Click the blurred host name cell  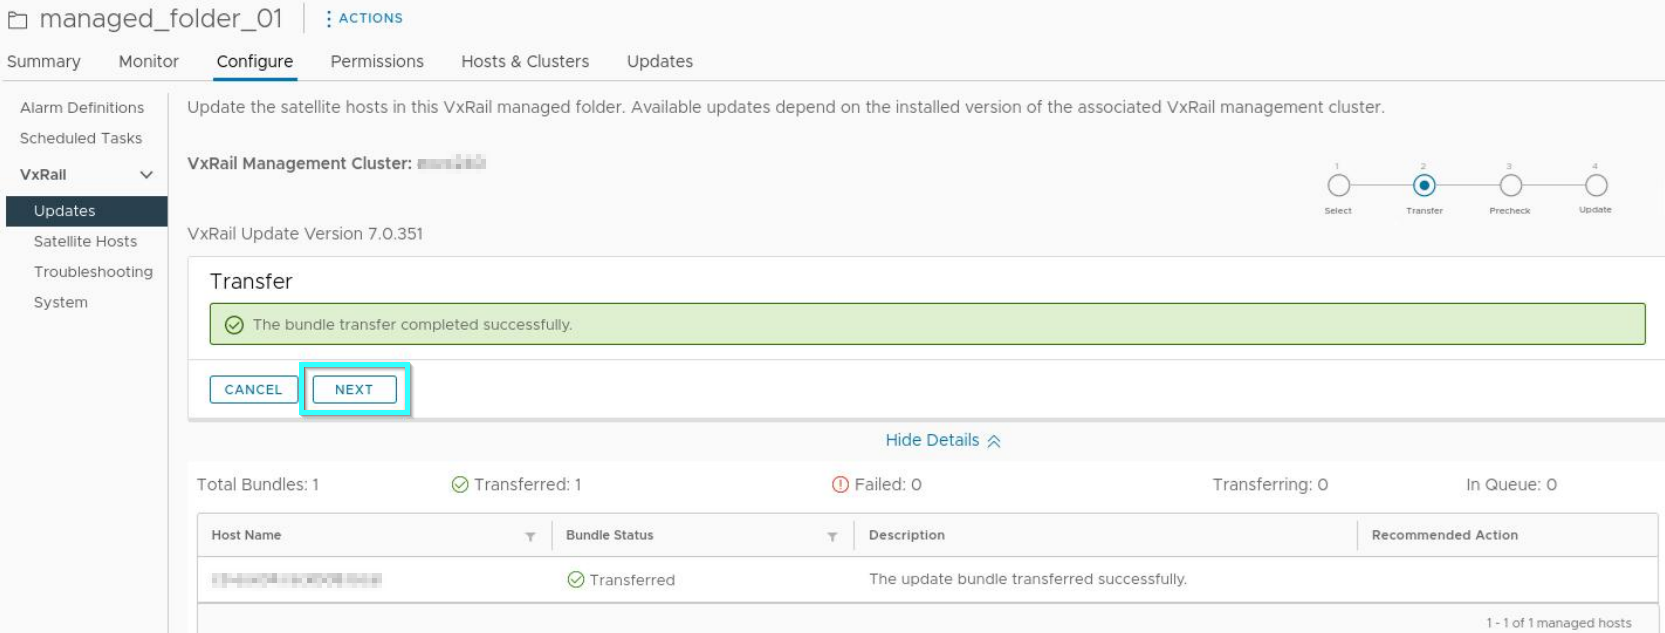296,580
